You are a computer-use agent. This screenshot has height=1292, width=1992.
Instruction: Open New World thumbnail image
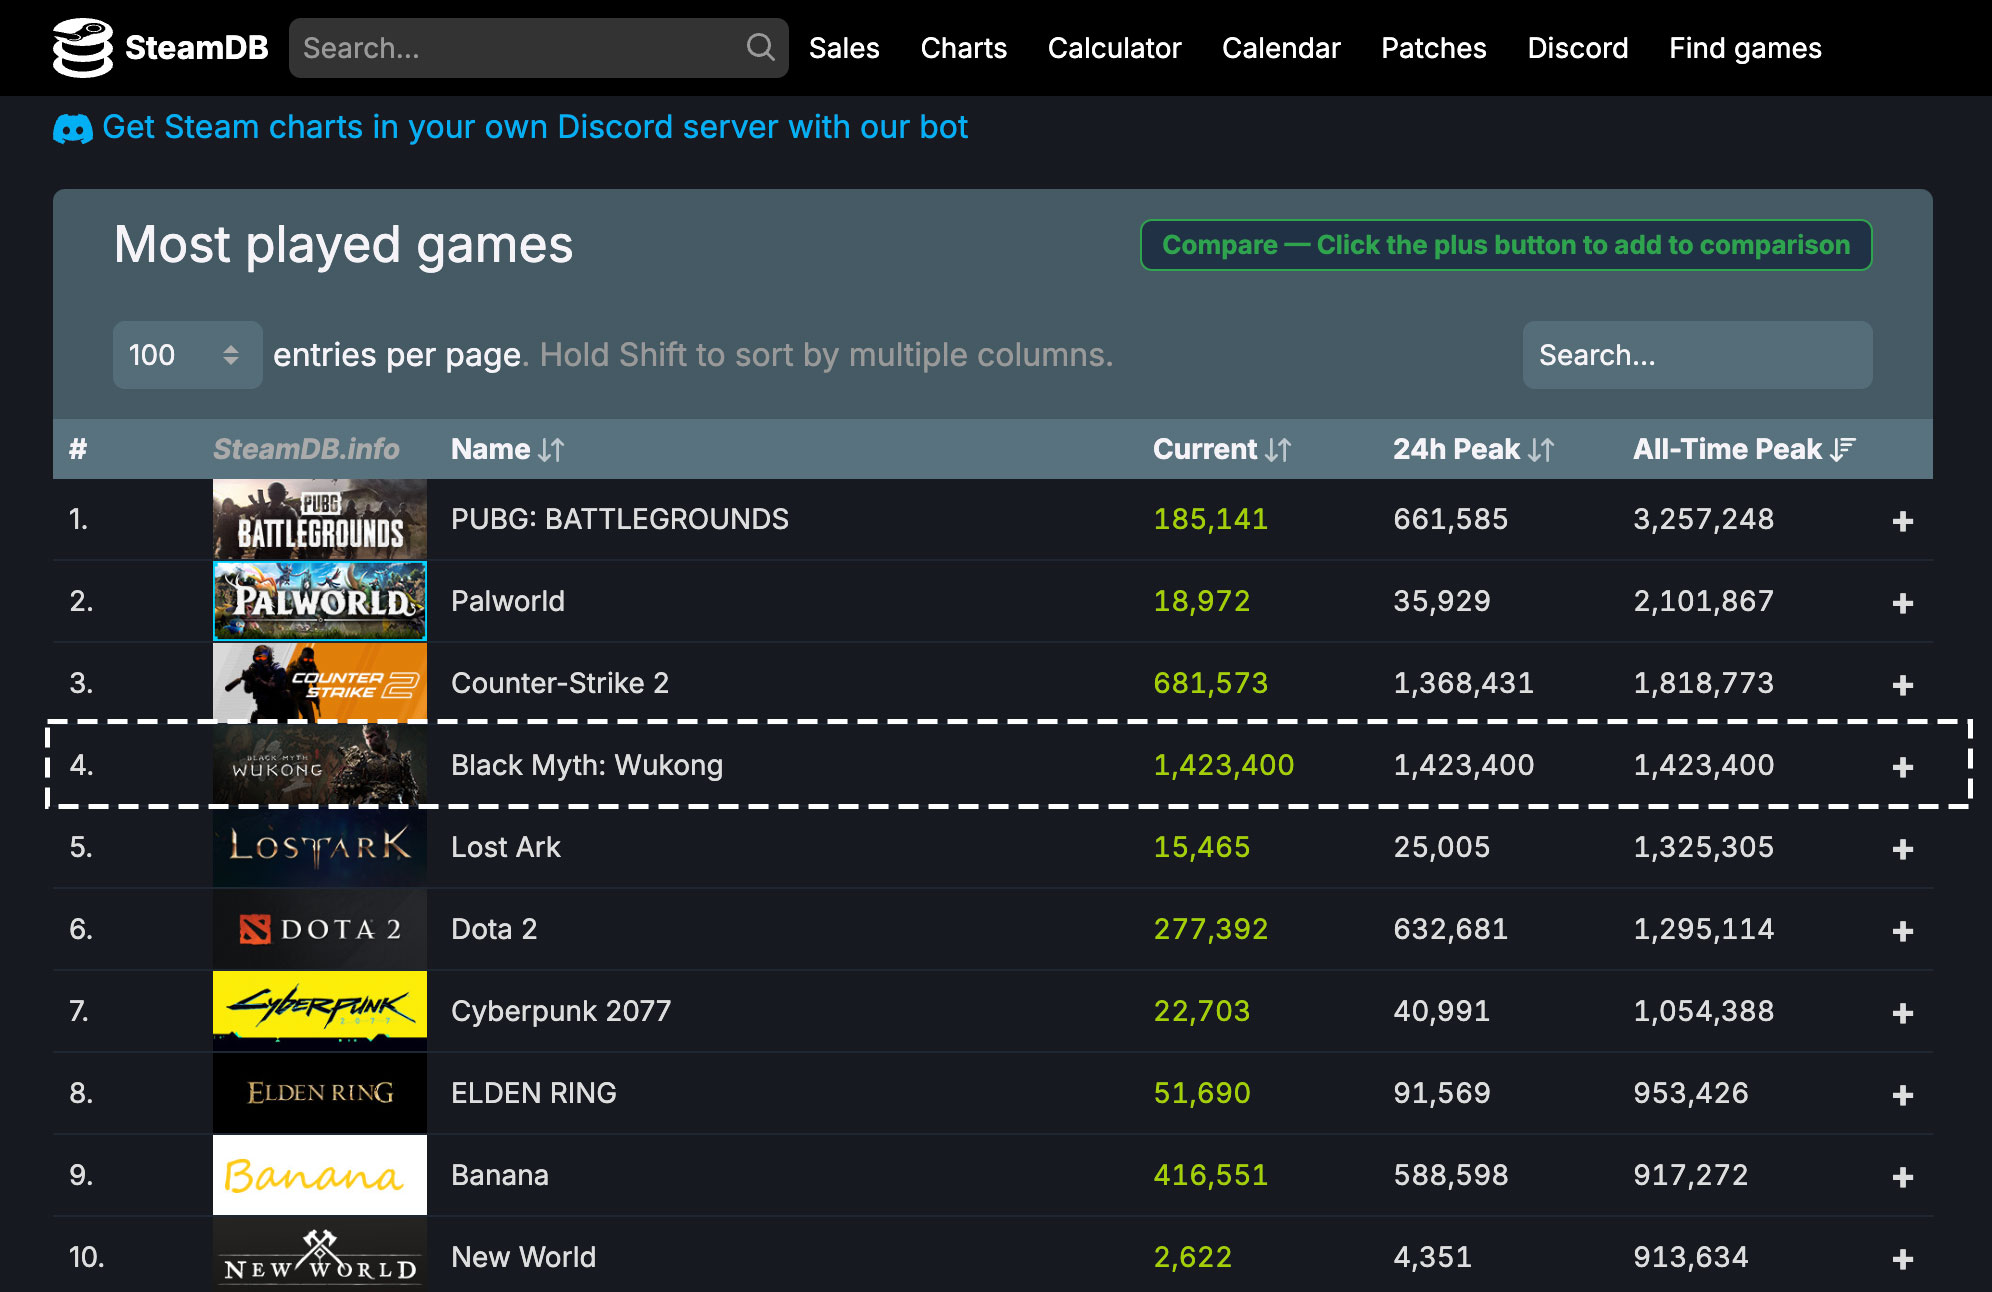pos(320,1254)
